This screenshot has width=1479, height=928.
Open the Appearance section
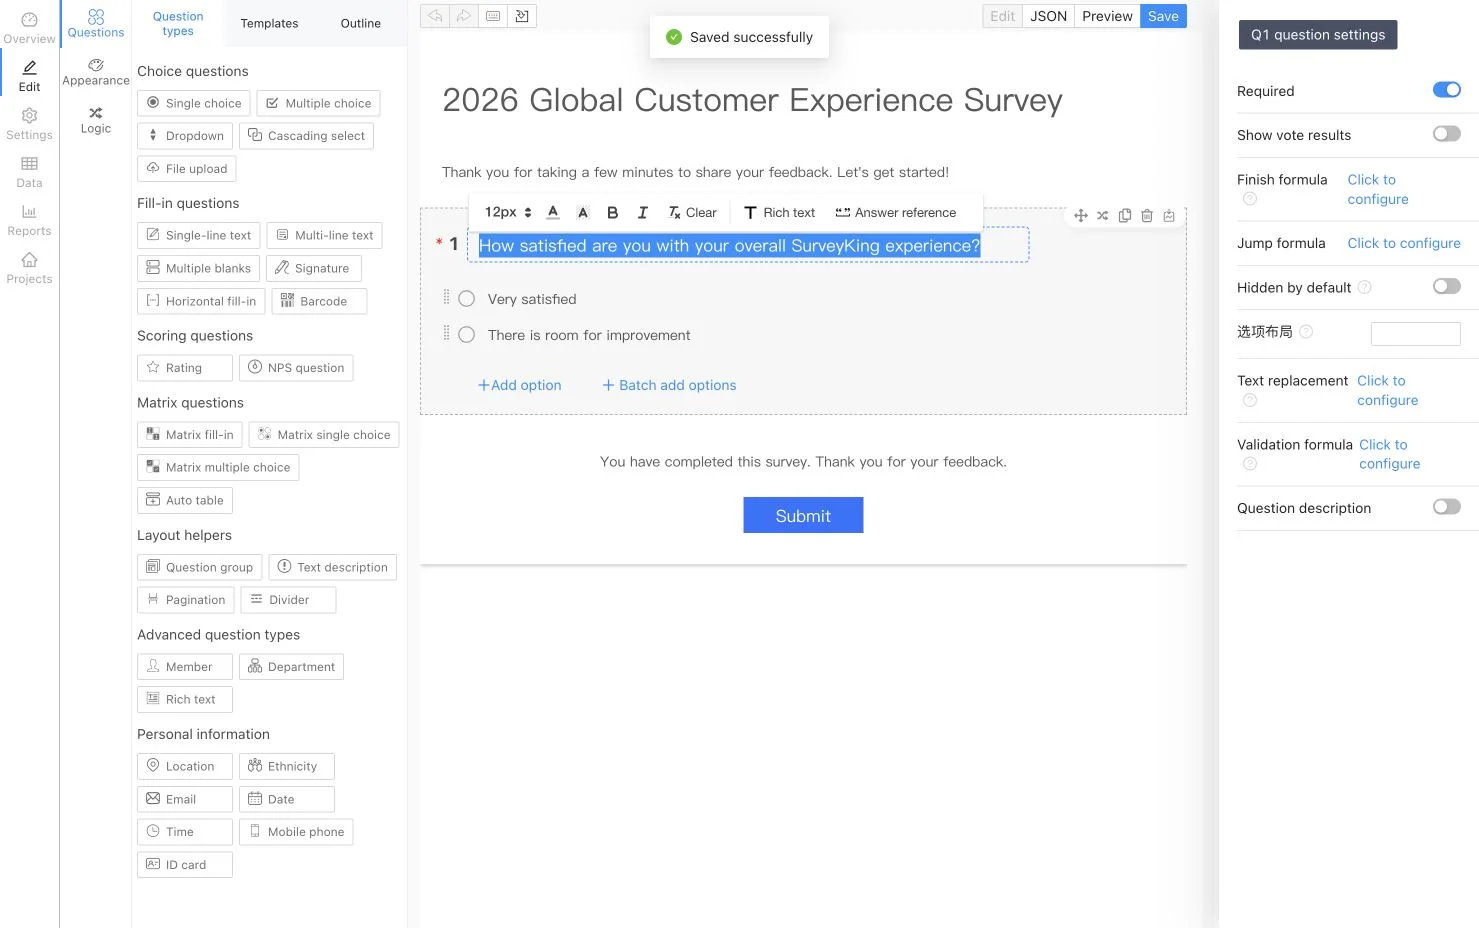pos(96,72)
